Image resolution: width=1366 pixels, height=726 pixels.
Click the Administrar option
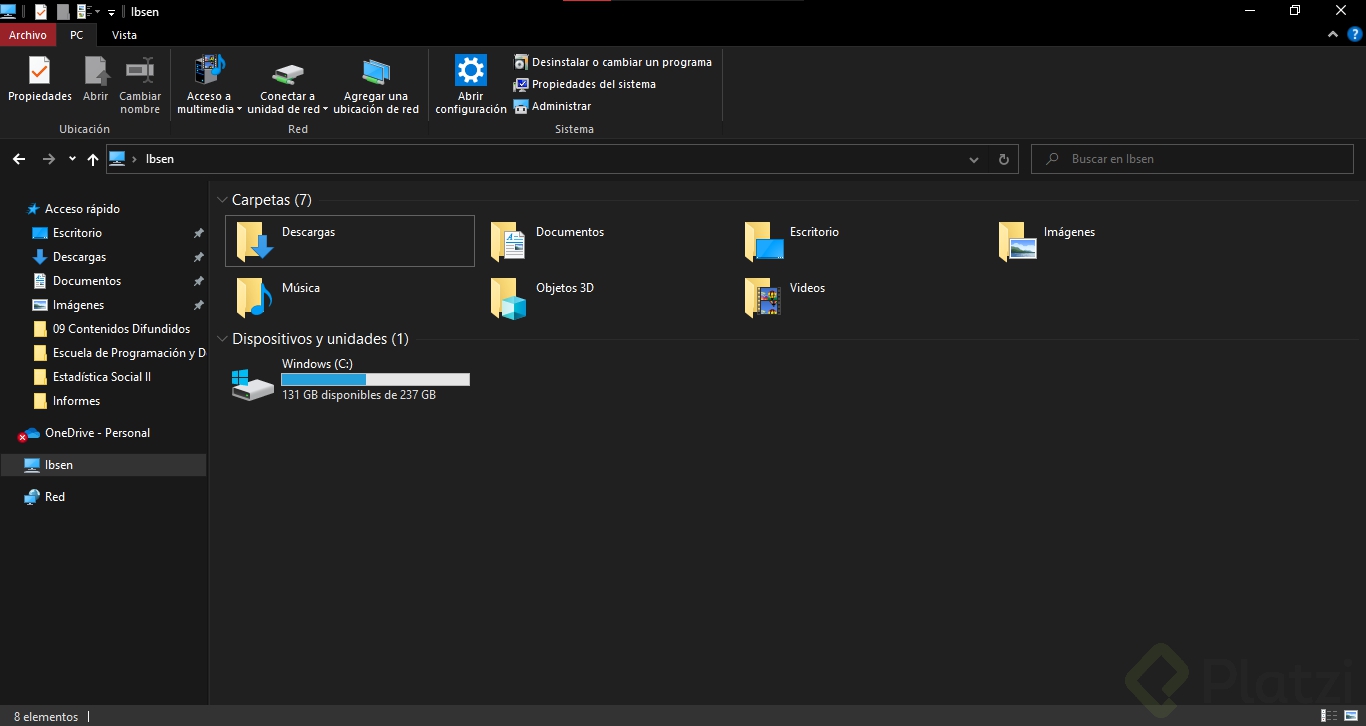pos(552,106)
